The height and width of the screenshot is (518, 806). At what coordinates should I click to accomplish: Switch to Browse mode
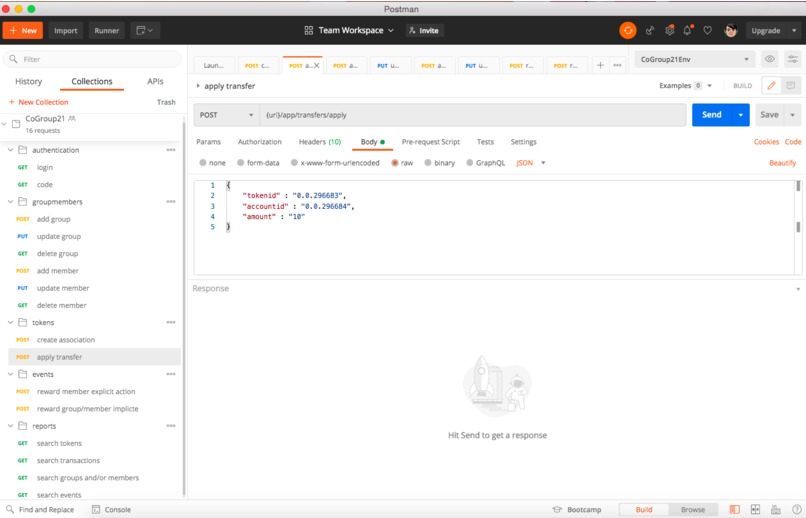[693, 509]
